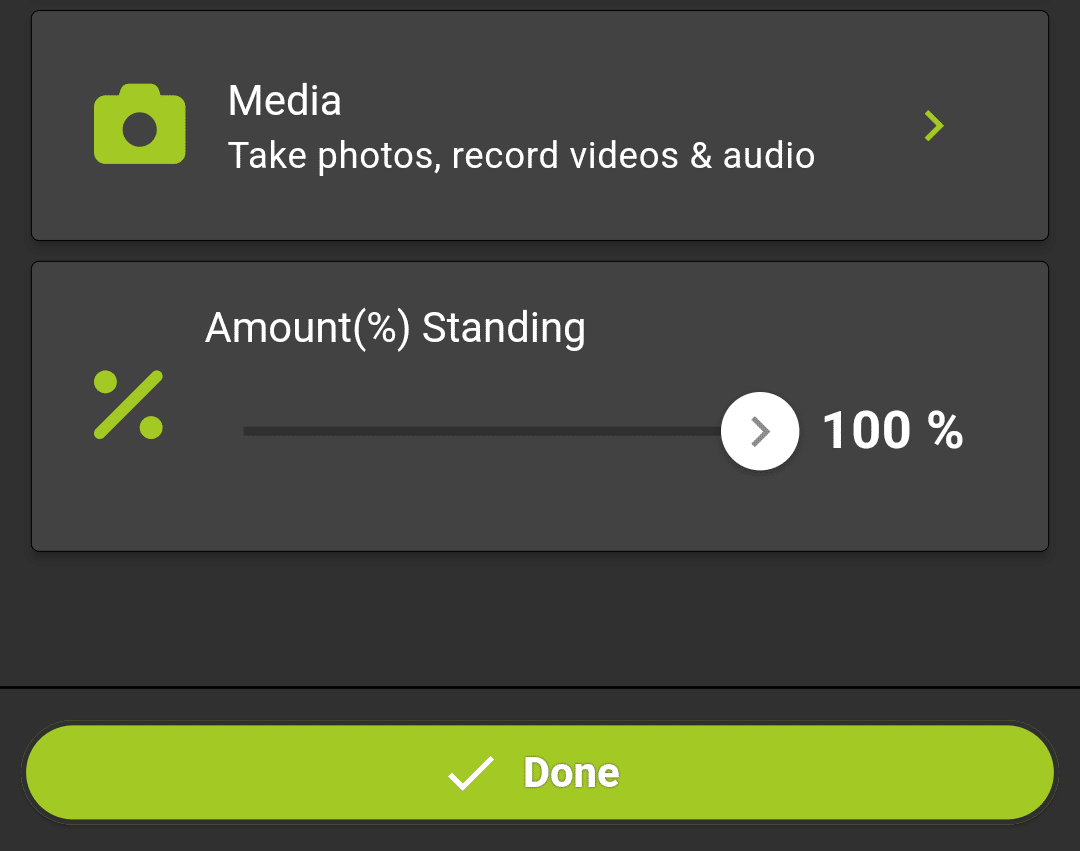Click the far left of slider track
1080x851 pixels.
pos(248,431)
